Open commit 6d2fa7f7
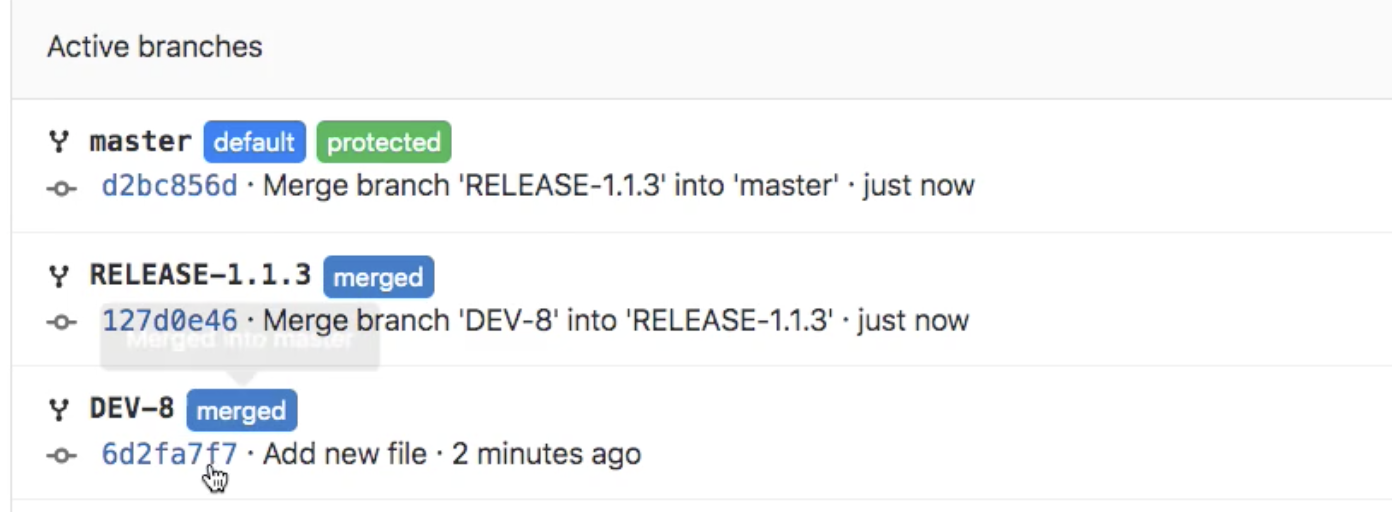This screenshot has width=1392, height=512. pyautogui.click(x=169, y=454)
